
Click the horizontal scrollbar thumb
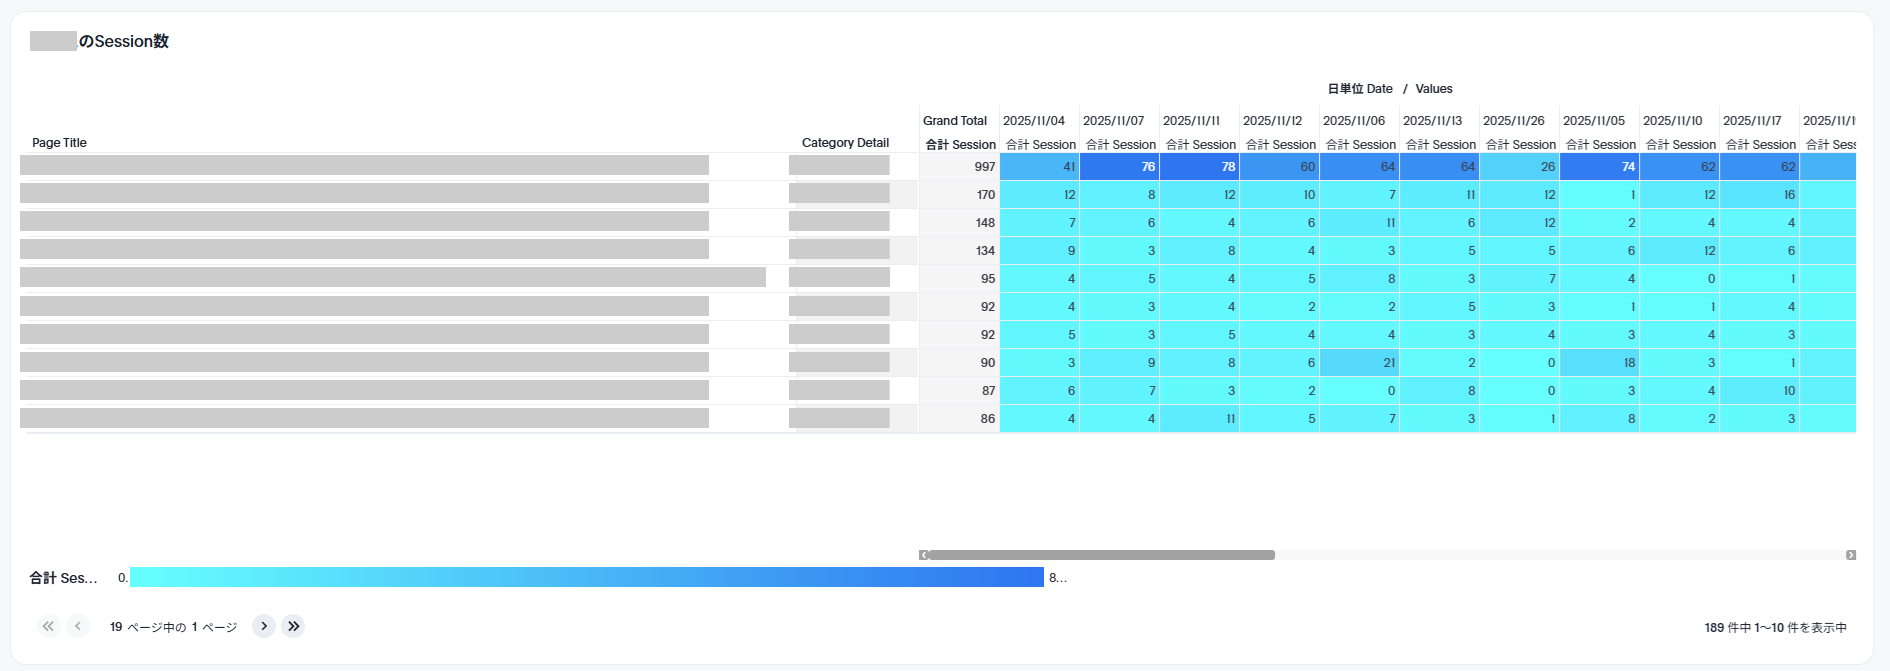(x=1100, y=555)
